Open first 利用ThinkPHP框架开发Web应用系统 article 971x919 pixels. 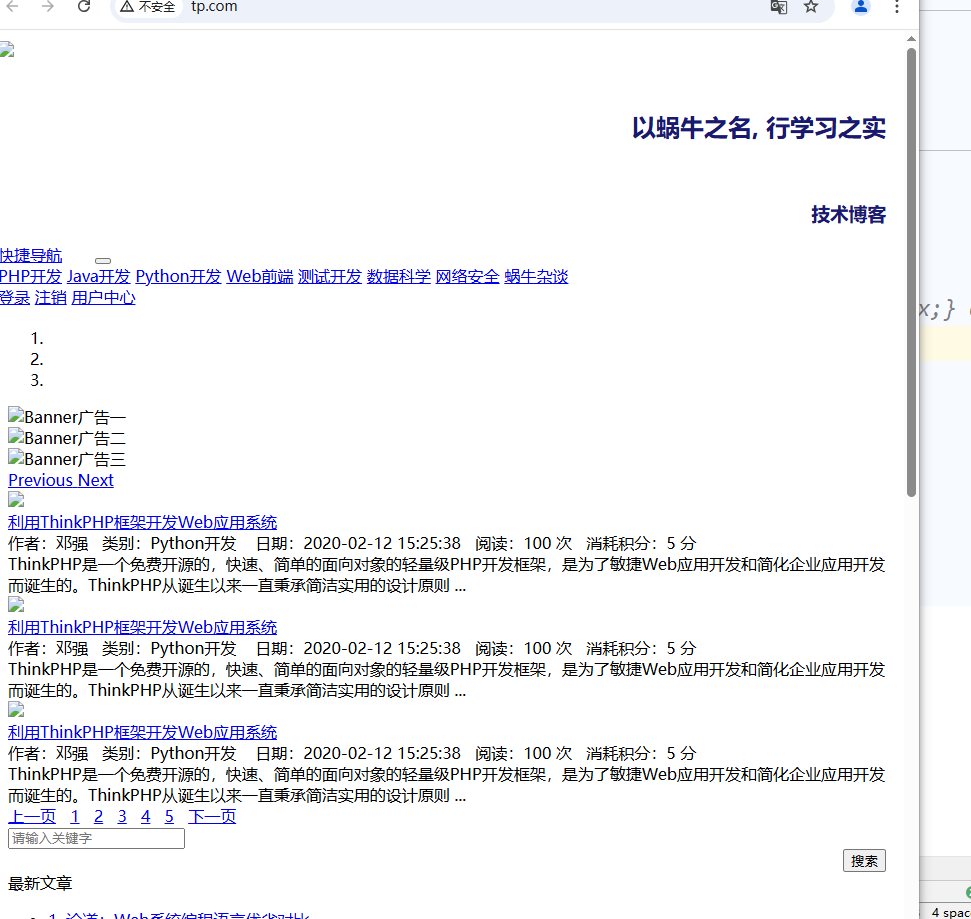(142, 523)
